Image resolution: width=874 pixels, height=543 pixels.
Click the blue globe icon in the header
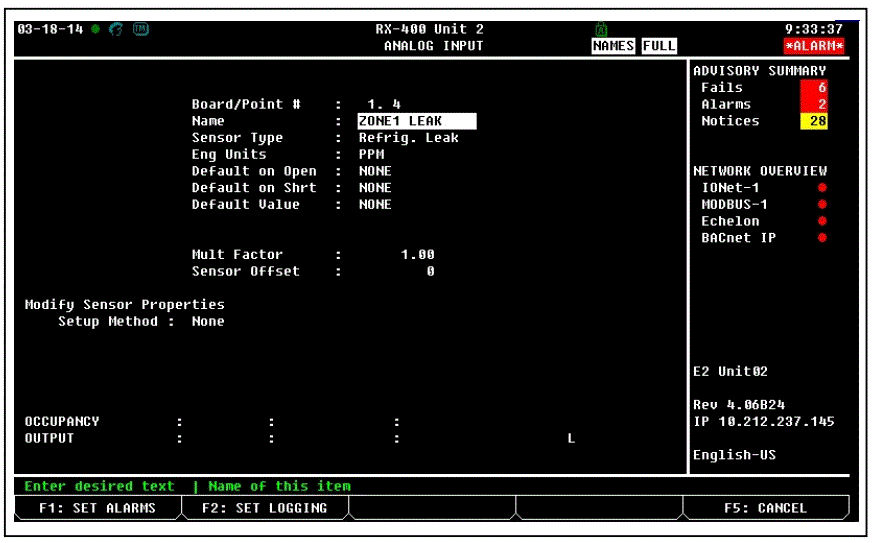tap(116, 29)
